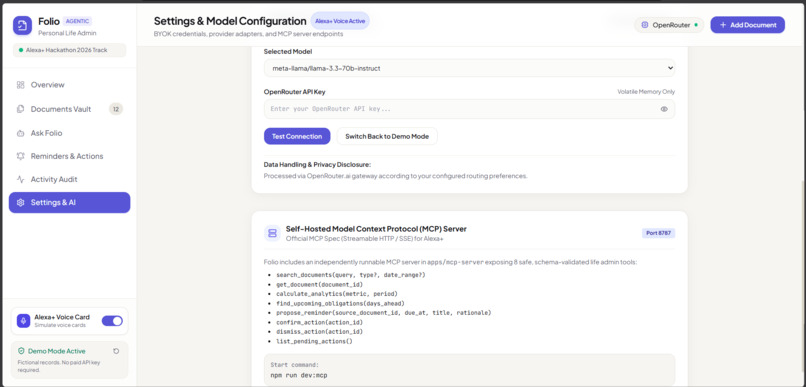Focus the OpenRouter API Key field
Viewport: 806px width, 387px height.
(469, 109)
